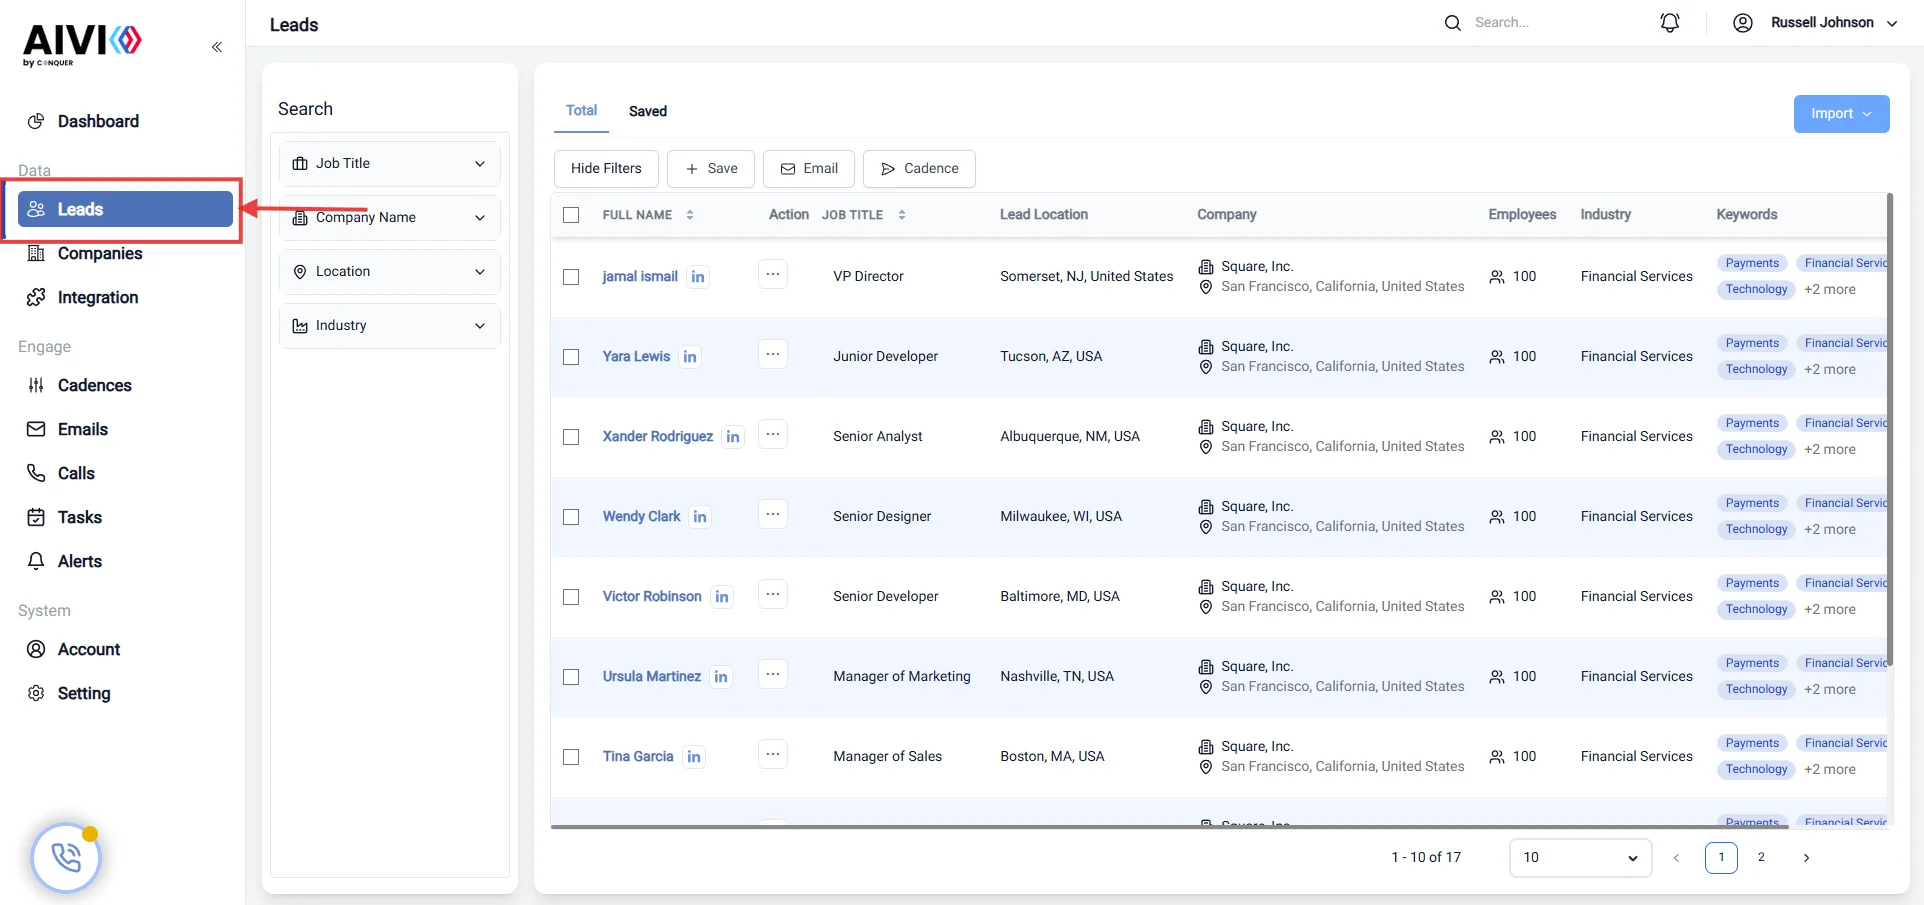Open Xander Rodriguez's LinkedIn icon
The height and width of the screenshot is (905, 1924).
click(733, 437)
